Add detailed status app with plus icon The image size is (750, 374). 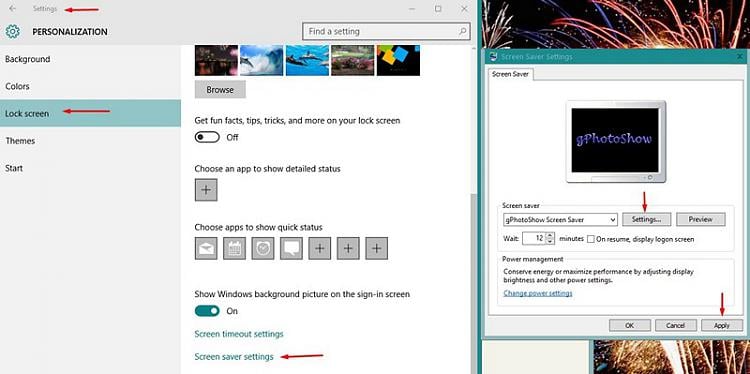click(206, 190)
